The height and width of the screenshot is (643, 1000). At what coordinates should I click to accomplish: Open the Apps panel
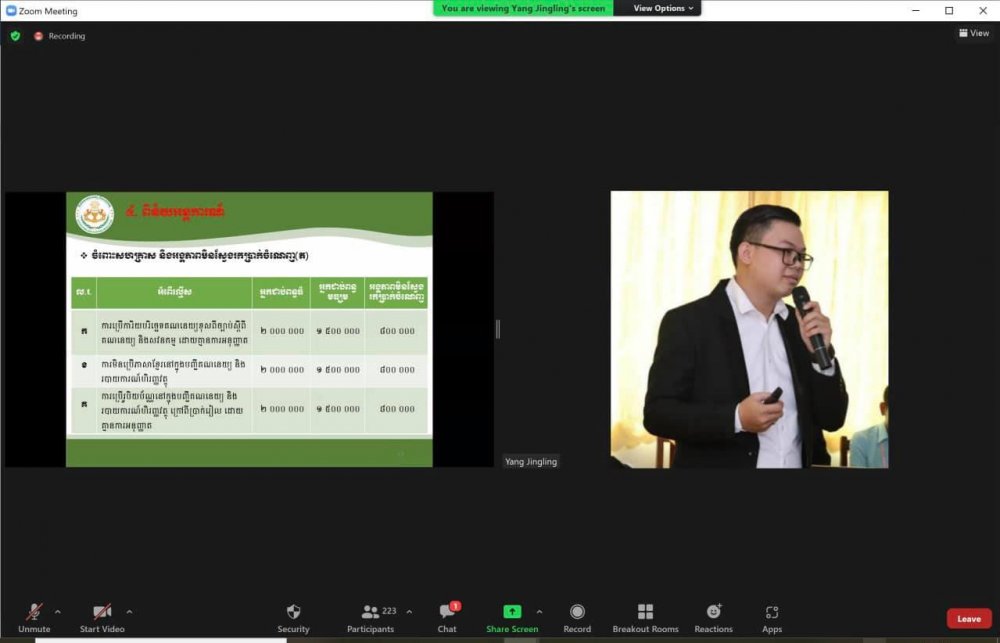(772, 612)
